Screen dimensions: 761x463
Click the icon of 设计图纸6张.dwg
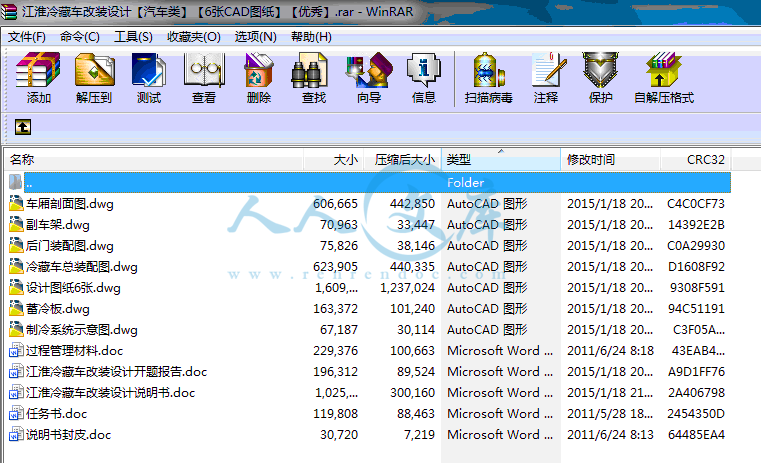click(x=16, y=287)
